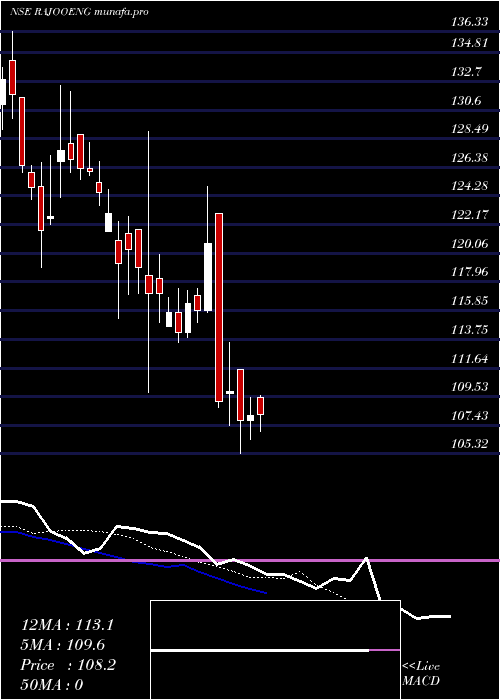
Task: Click the last red candlestick on the chart
Action: point(261,406)
